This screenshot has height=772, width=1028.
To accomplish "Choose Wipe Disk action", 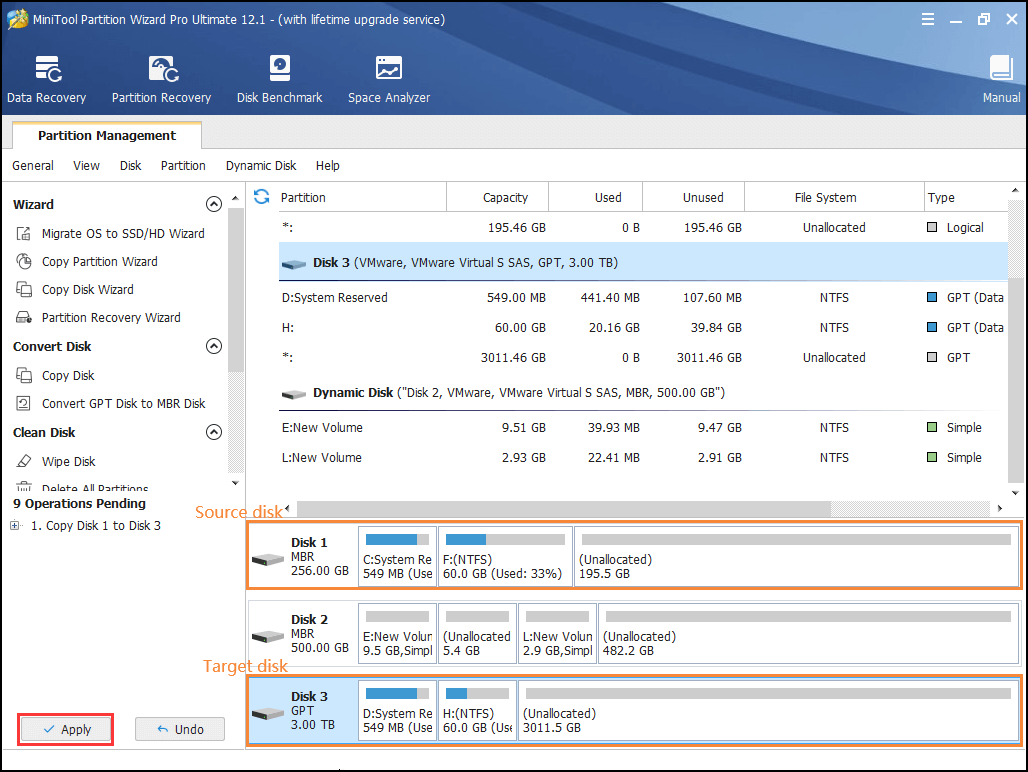I will (69, 461).
